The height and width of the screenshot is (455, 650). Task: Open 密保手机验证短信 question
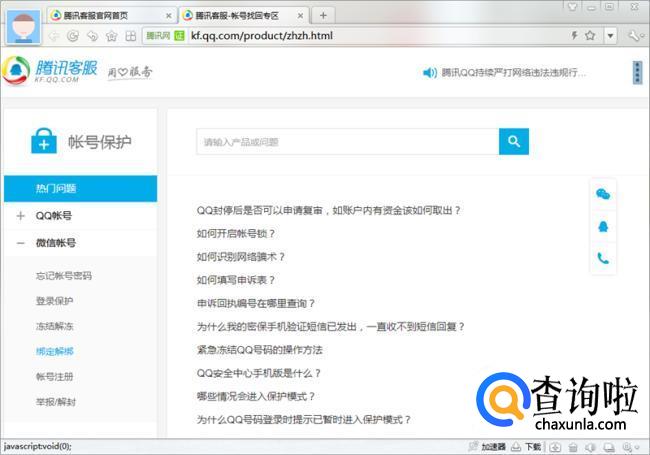330,327
